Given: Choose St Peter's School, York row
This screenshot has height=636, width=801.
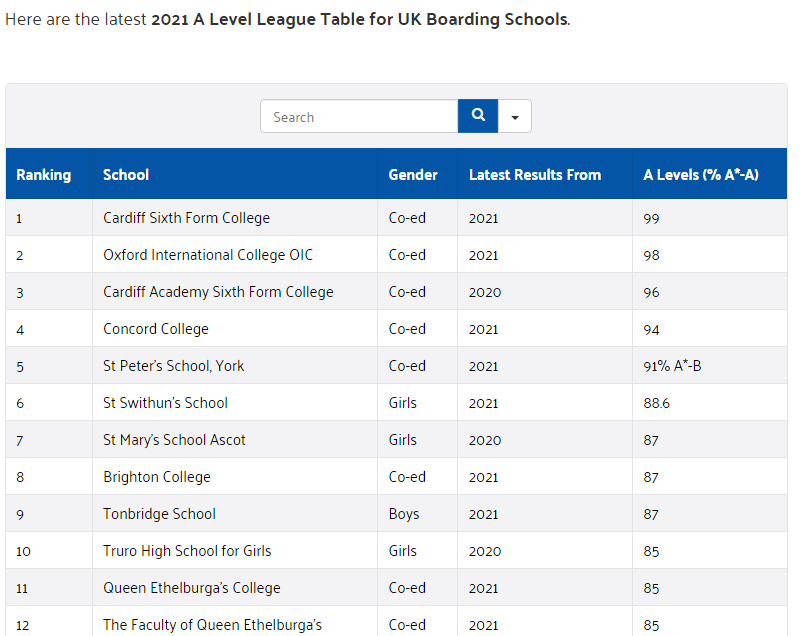Looking at the screenshot, I should (173, 366).
